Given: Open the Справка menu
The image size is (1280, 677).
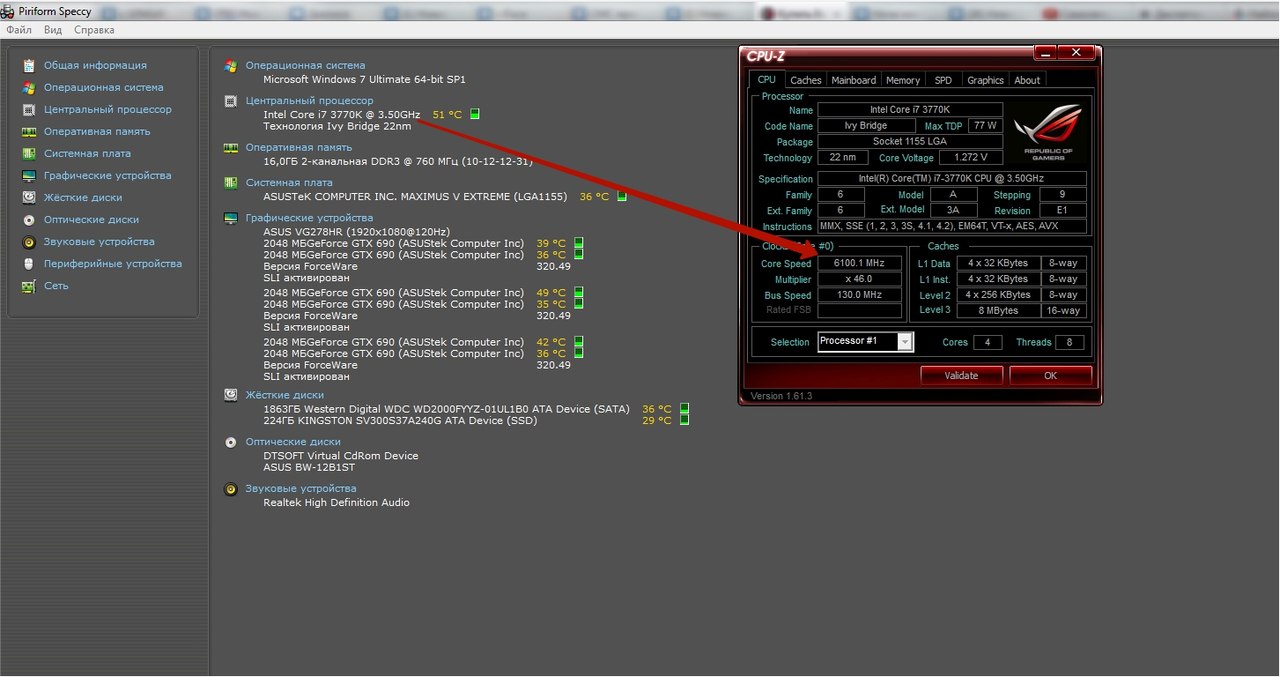Looking at the screenshot, I should pos(94,30).
